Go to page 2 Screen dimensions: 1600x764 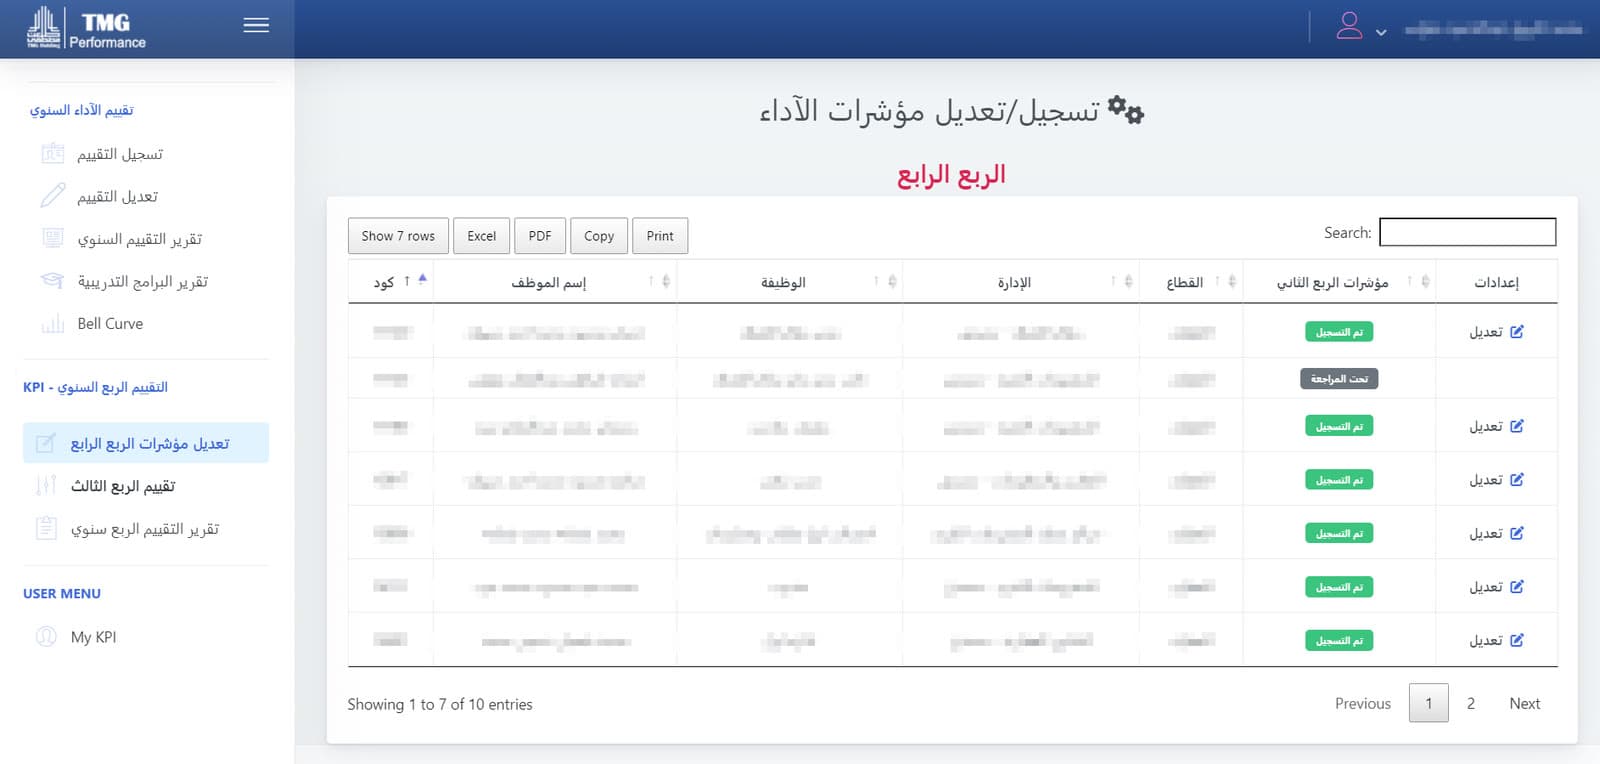(1471, 704)
